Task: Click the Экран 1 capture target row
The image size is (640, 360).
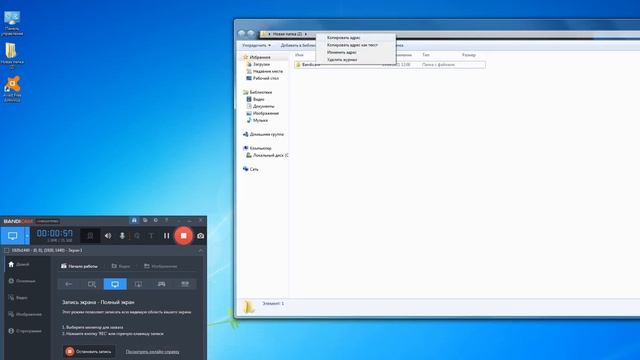Action: [x=44, y=250]
